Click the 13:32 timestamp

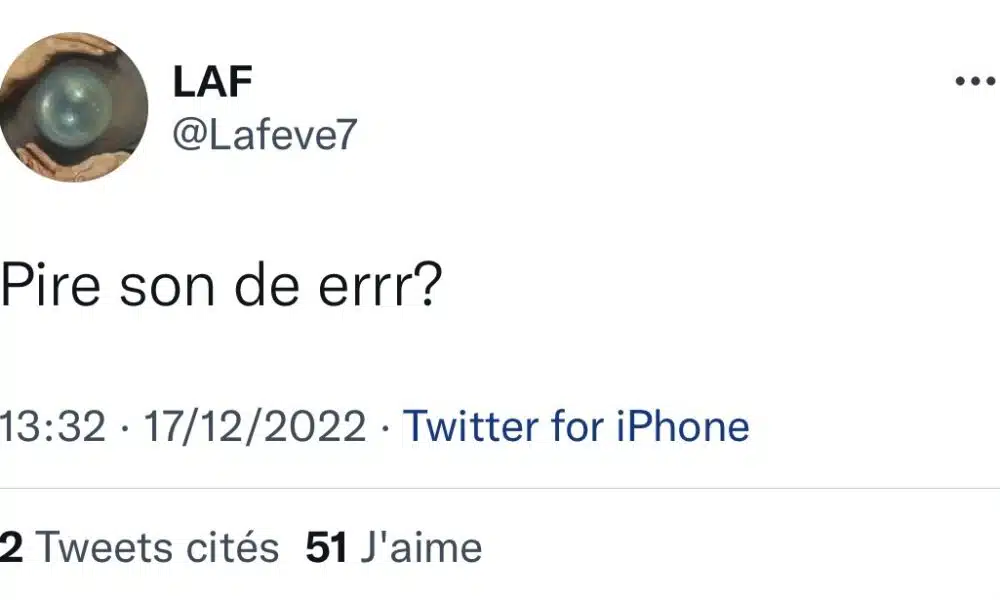[53, 427]
